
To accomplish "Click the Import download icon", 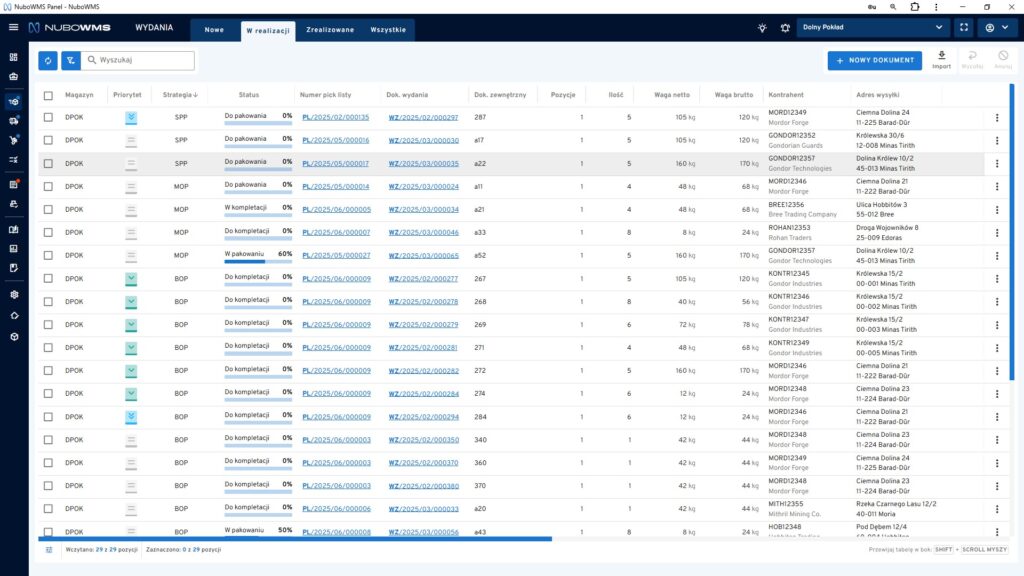I will [x=941, y=56].
